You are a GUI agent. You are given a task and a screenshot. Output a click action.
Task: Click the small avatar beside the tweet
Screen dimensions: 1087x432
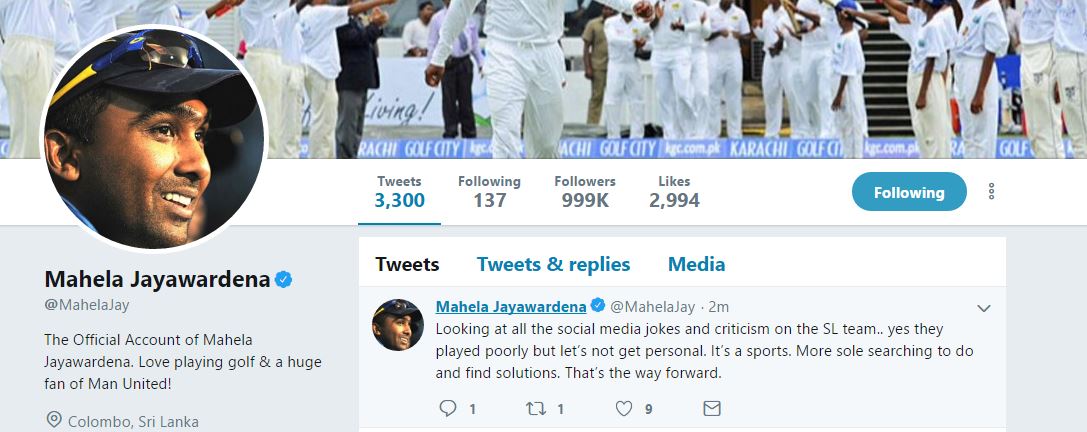coord(398,324)
